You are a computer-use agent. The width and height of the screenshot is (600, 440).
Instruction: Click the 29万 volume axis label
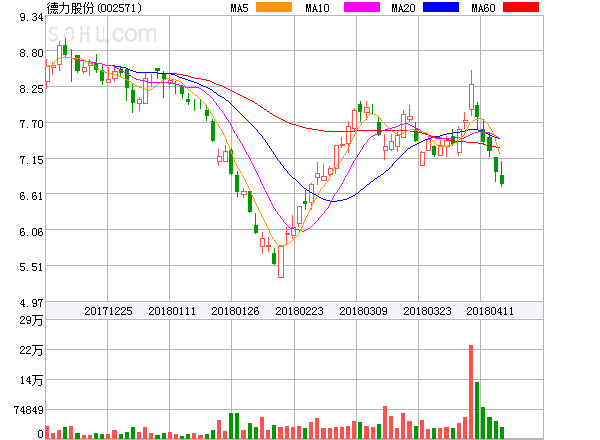tap(31, 320)
